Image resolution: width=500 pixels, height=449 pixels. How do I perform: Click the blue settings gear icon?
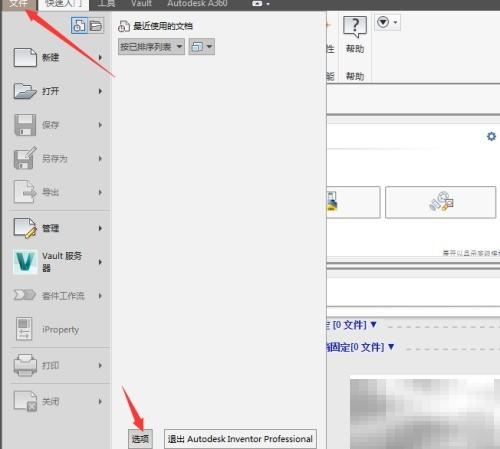[491, 136]
